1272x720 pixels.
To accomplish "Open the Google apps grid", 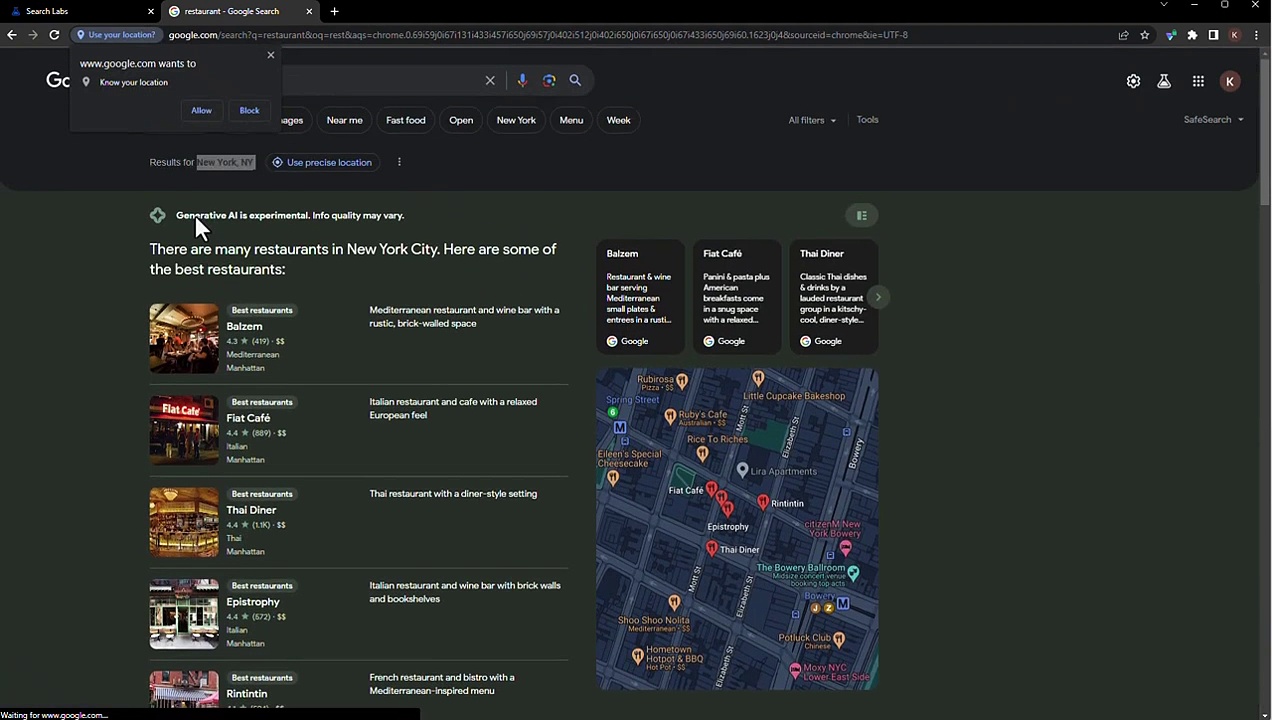I will tap(1198, 82).
